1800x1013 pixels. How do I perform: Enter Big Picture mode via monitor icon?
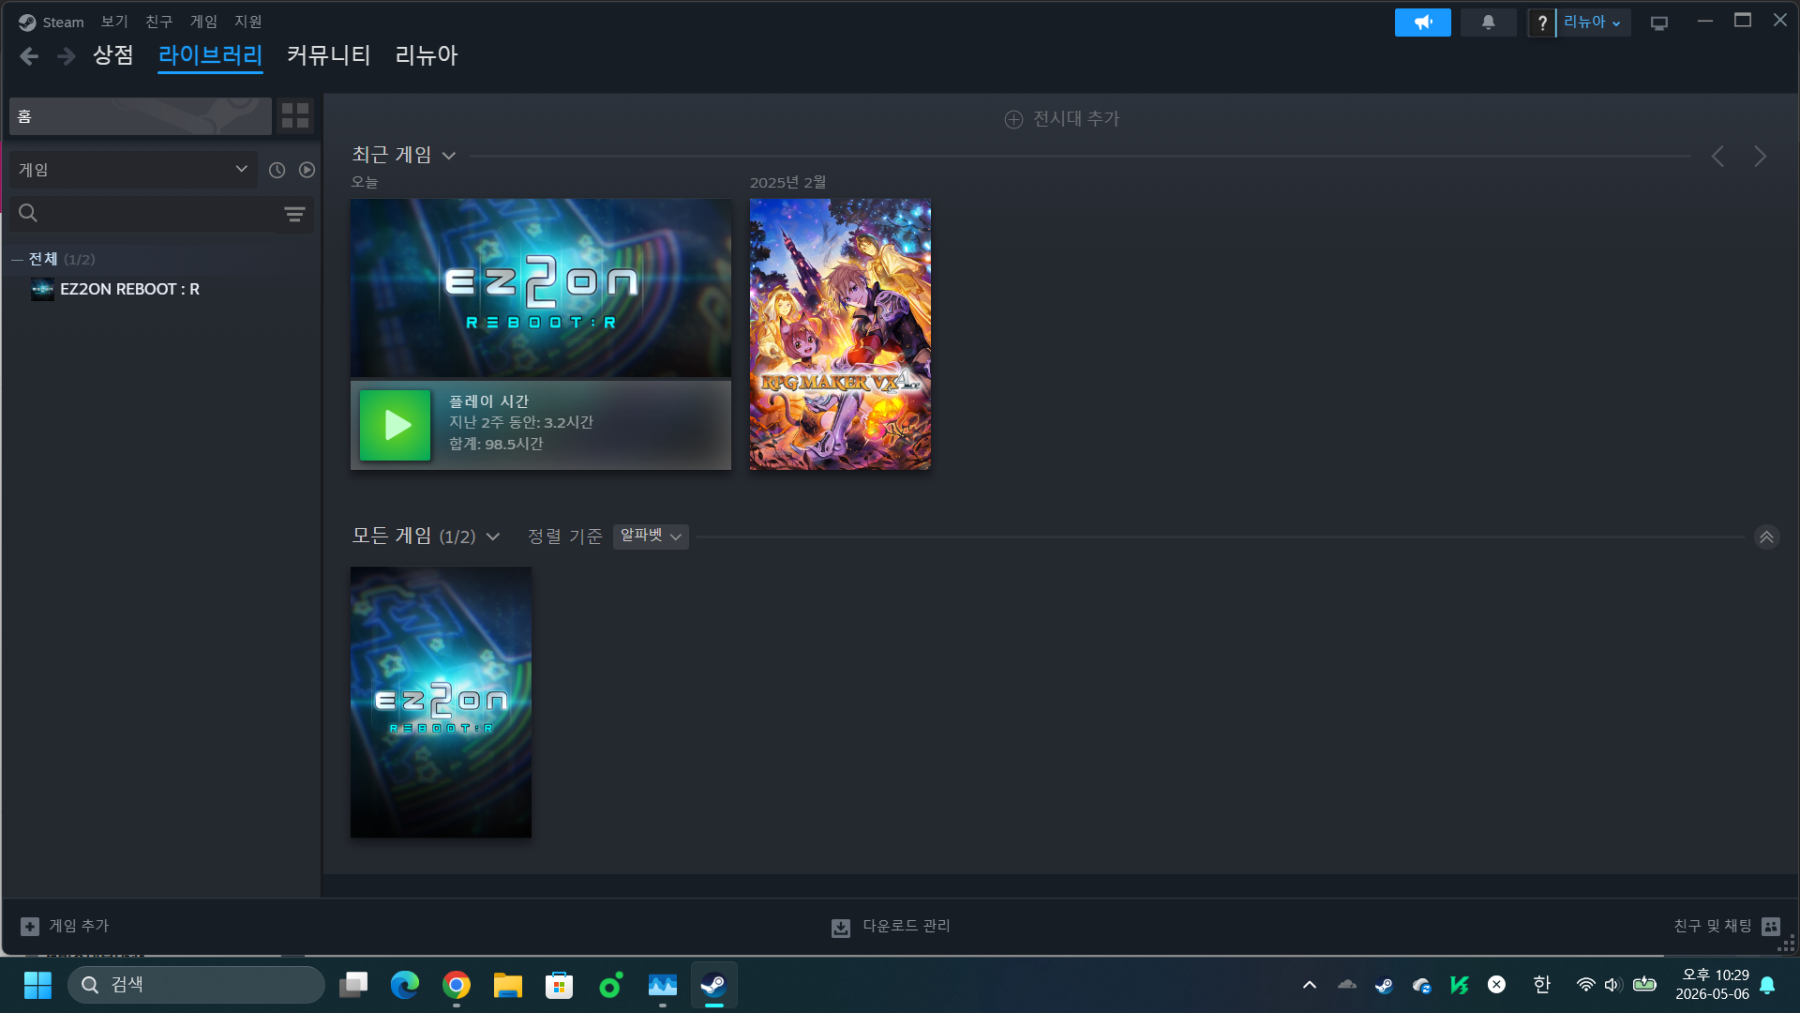pyautogui.click(x=1659, y=23)
